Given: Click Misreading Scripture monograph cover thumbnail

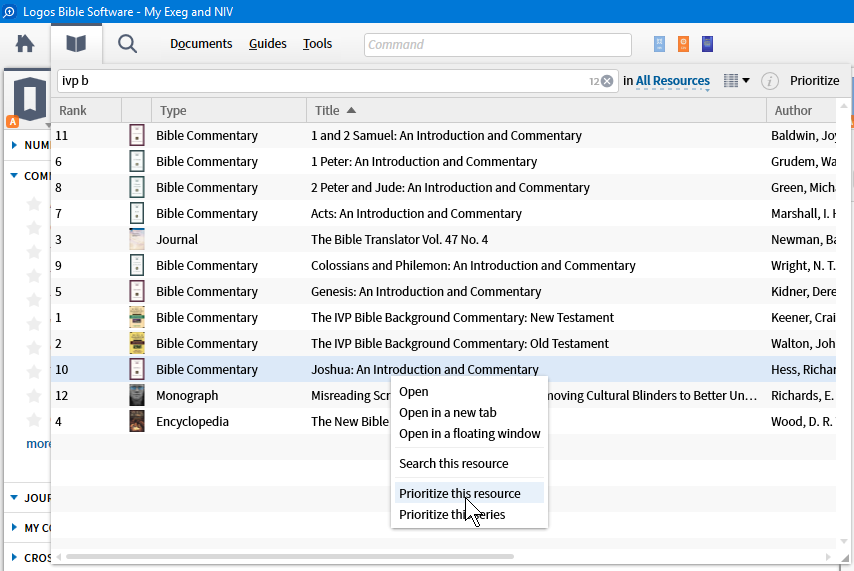Looking at the screenshot, I should tap(137, 395).
